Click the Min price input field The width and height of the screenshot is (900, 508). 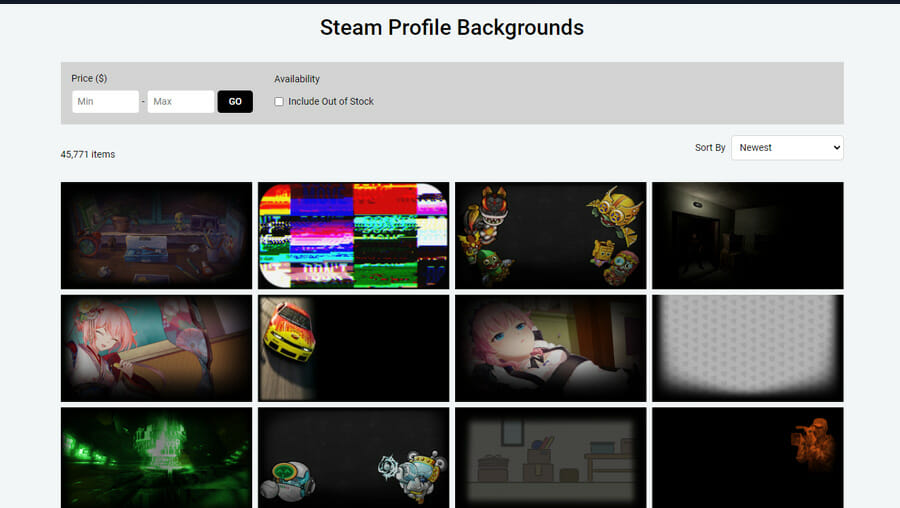(x=105, y=102)
